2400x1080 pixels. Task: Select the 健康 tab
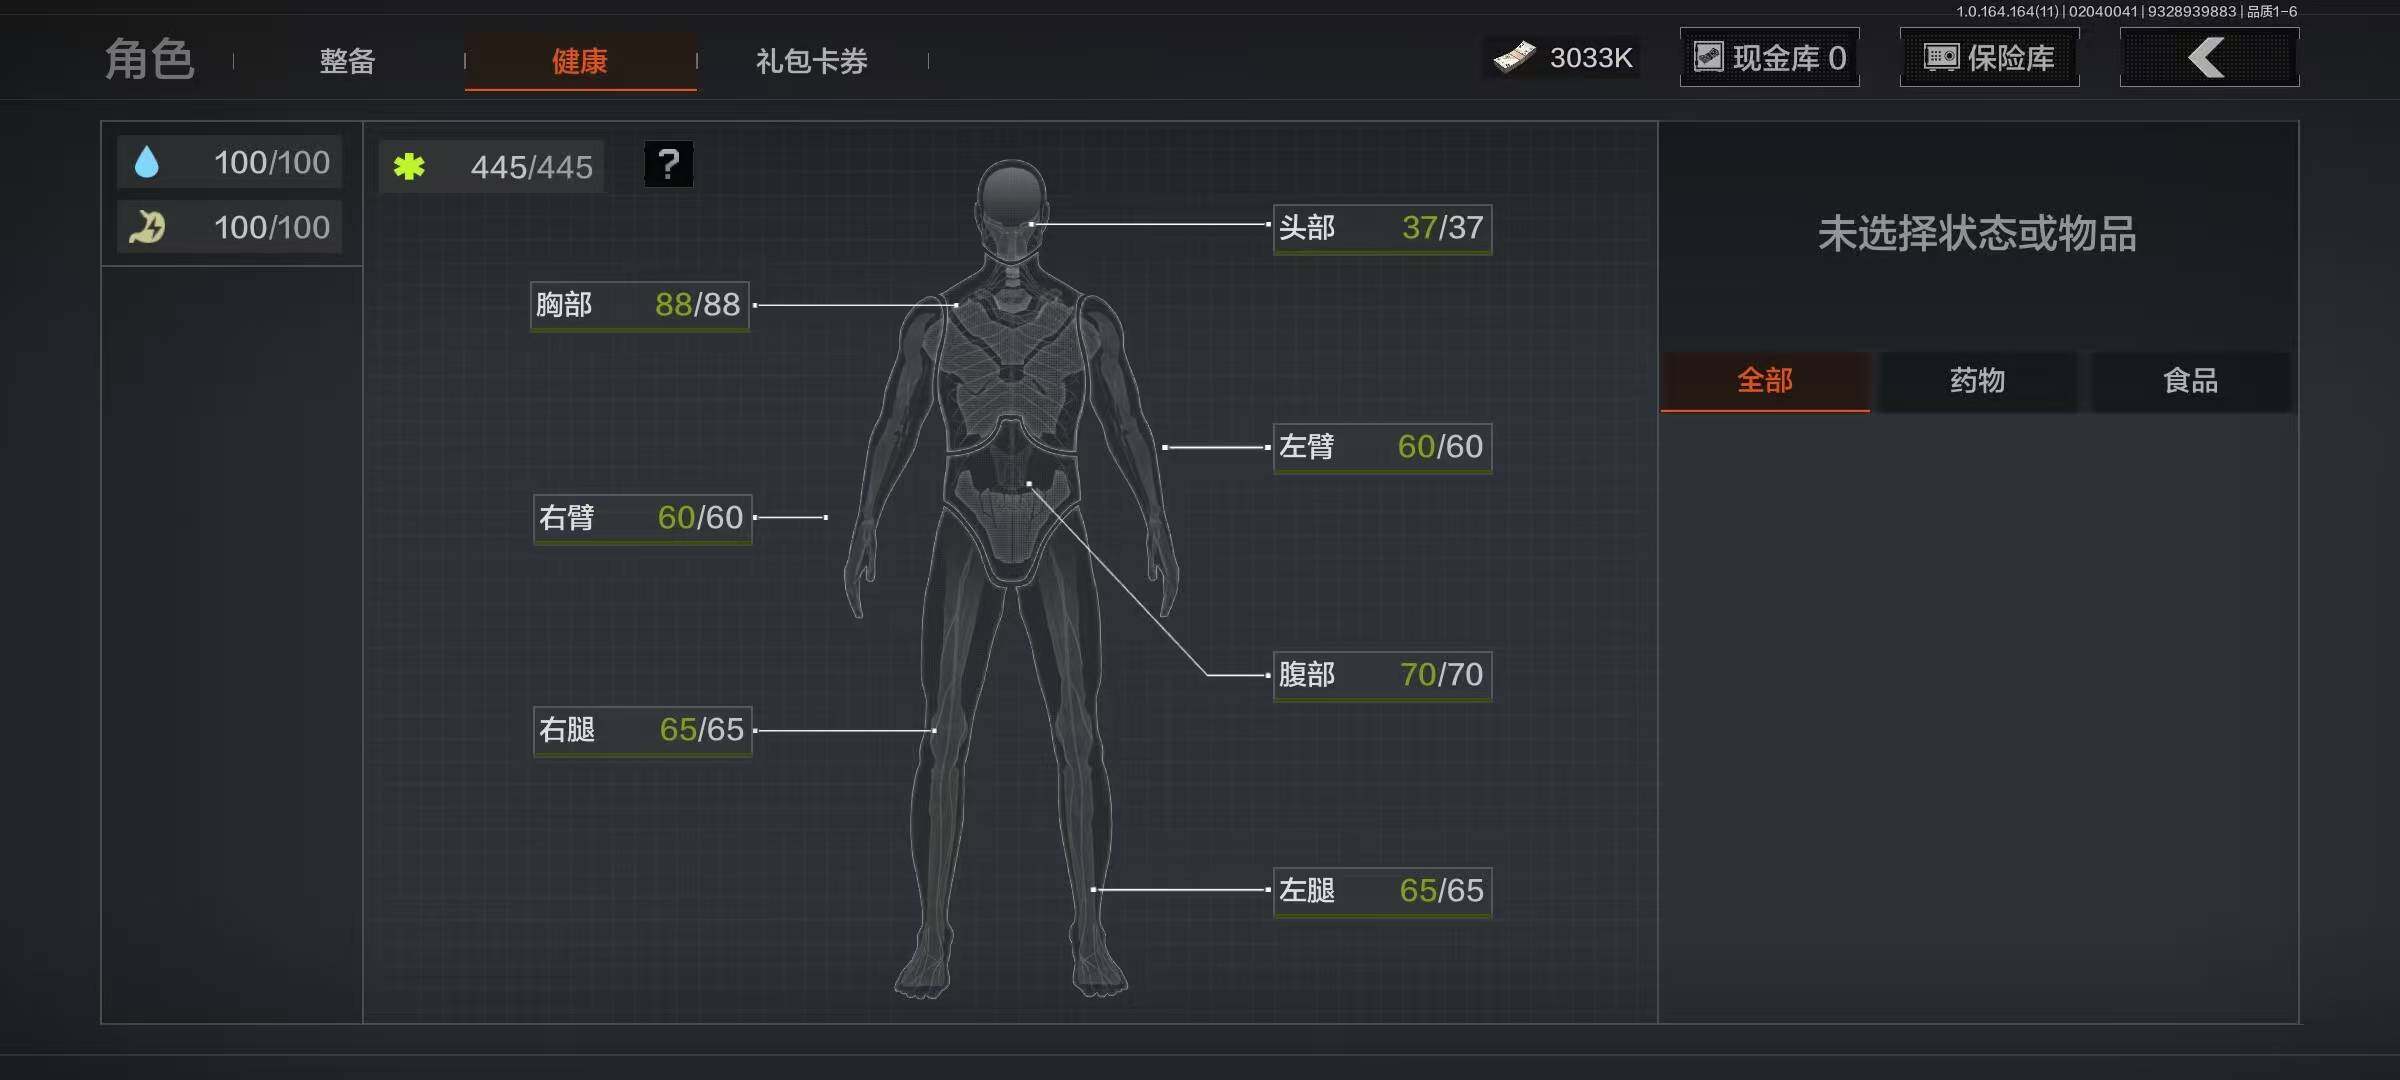pyautogui.click(x=580, y=61)
